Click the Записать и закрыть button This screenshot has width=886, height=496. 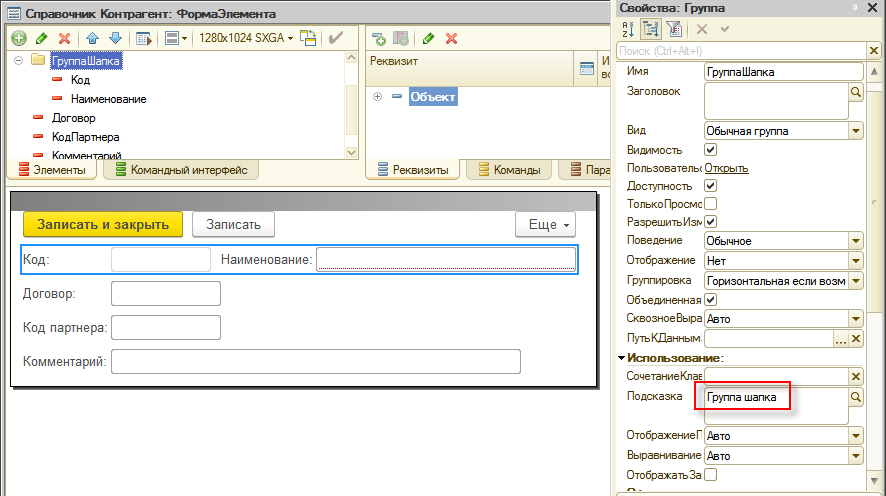click(103, 224)
